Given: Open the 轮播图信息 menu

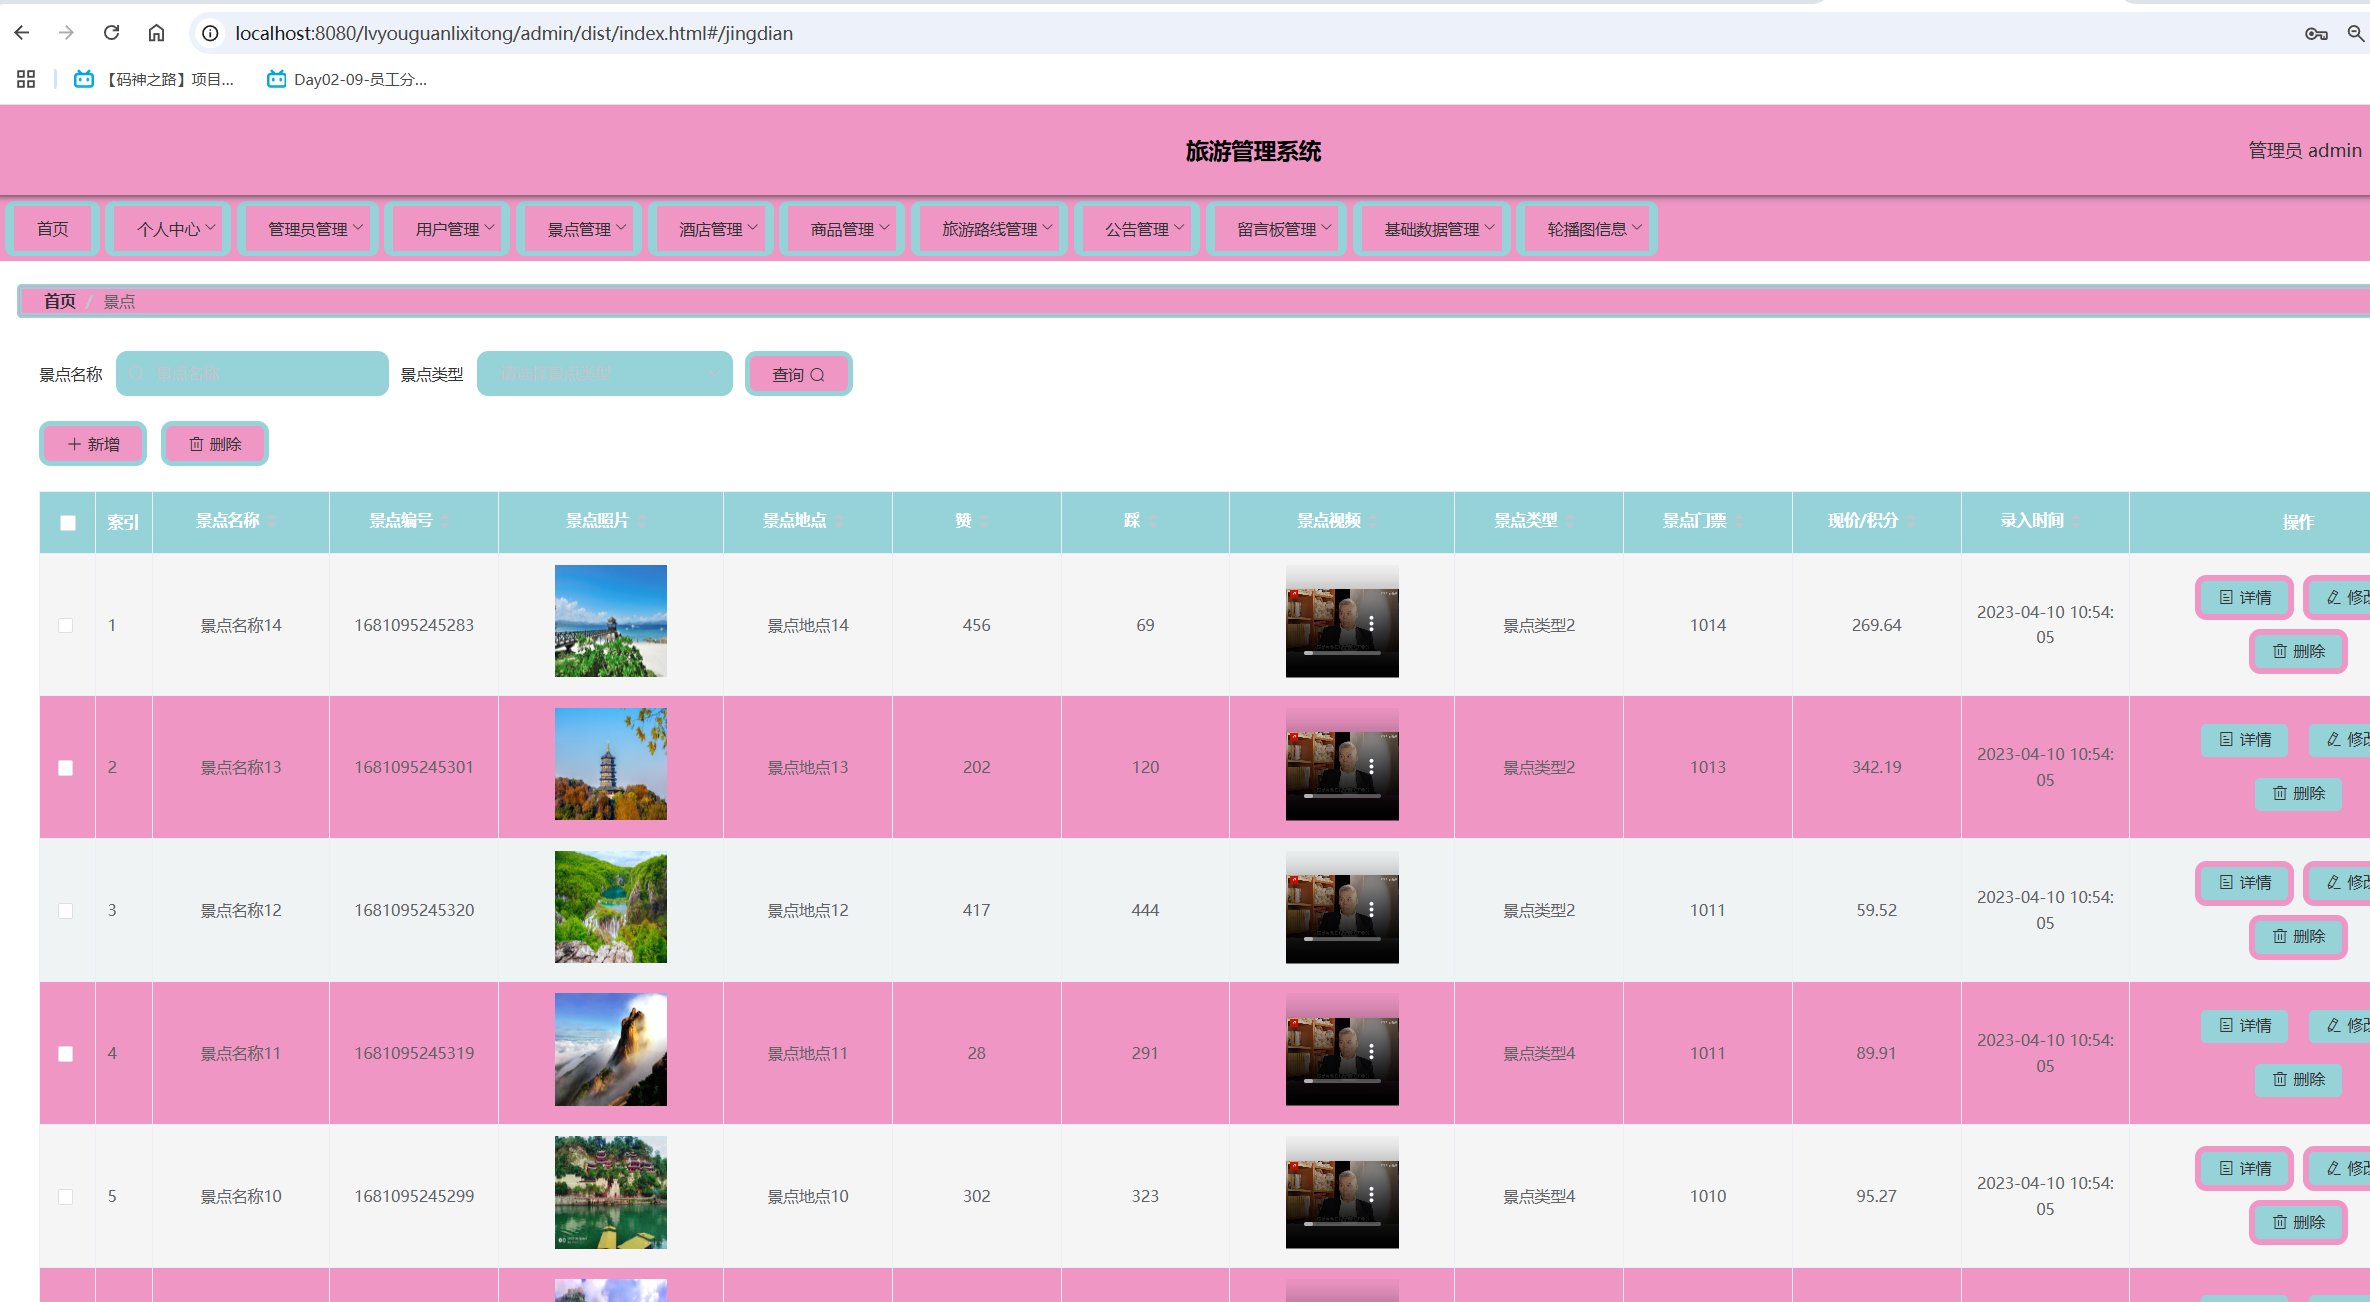Looking at the screenshot, I should (1593, 229).
